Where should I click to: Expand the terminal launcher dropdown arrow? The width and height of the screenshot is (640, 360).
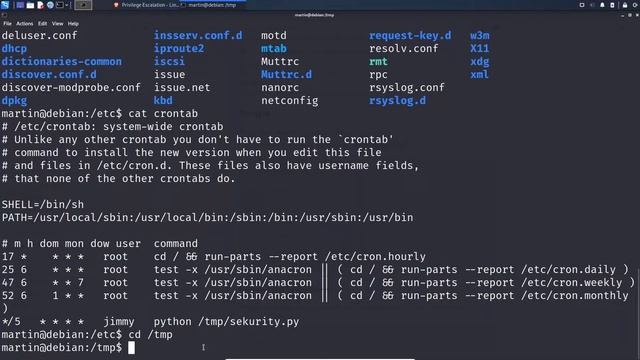coord(67,5)
